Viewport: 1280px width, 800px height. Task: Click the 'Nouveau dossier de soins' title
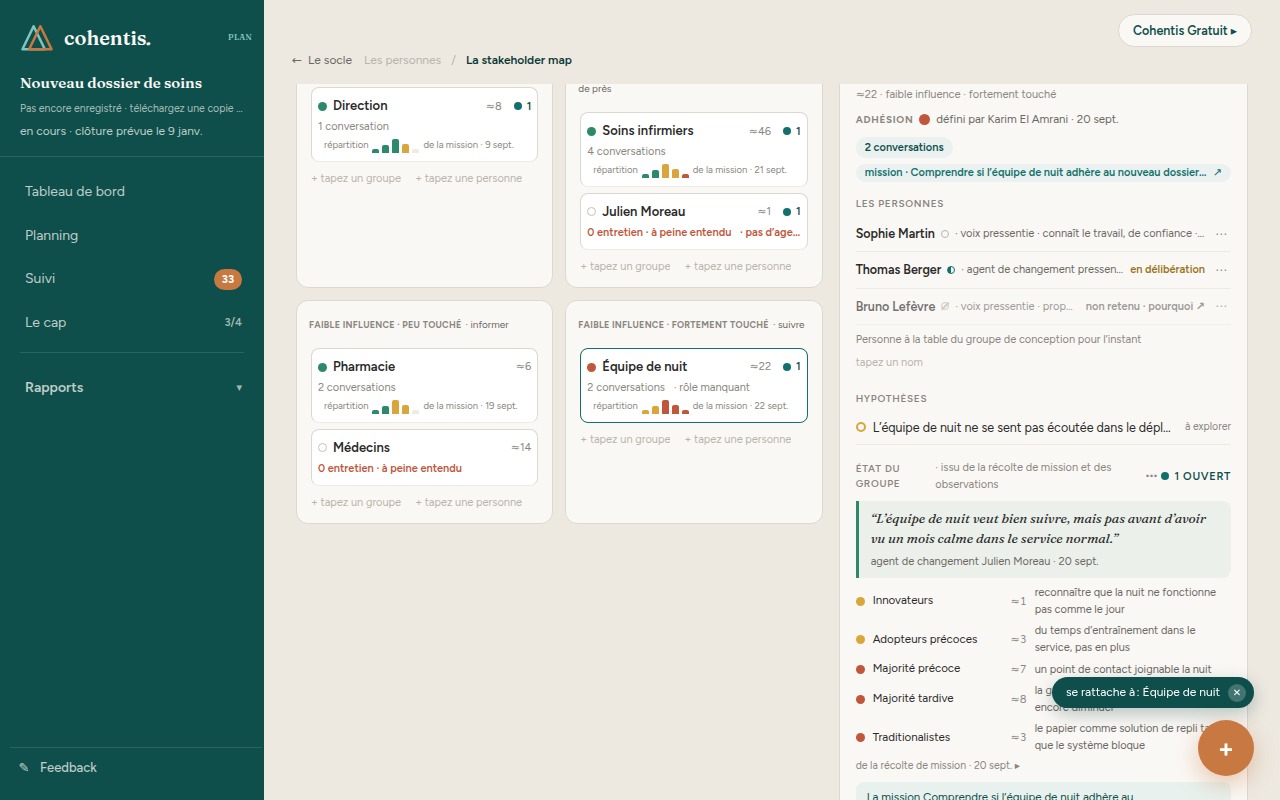(111, 83)
